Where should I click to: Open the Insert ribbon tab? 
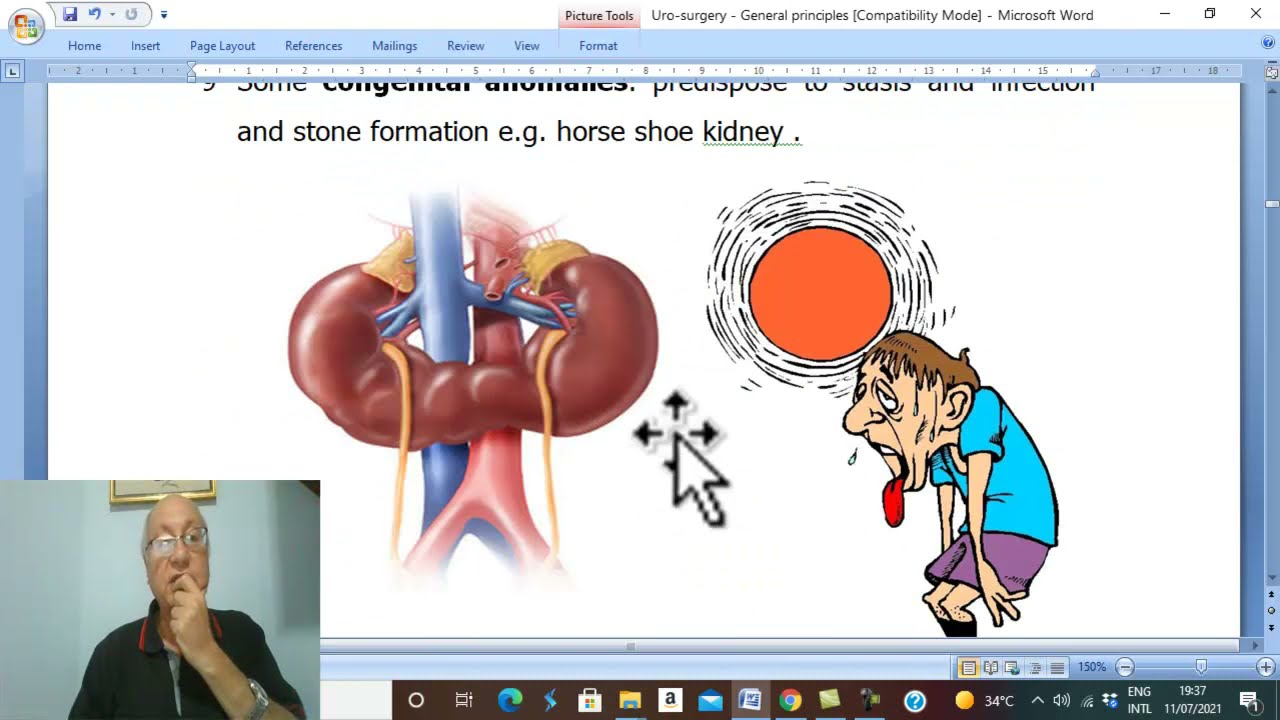[145, 45]
